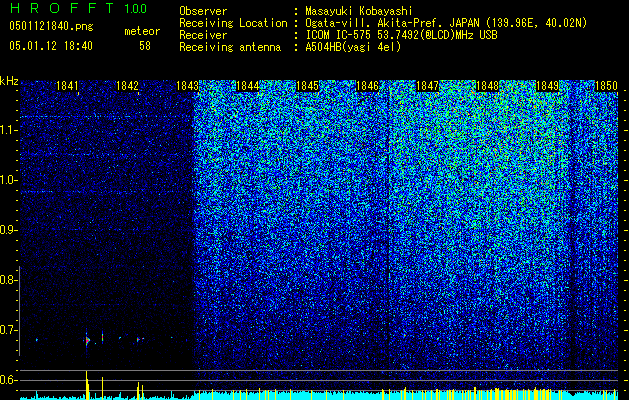Click the 0.6 frequency axis label

click(x=8, y=380)
